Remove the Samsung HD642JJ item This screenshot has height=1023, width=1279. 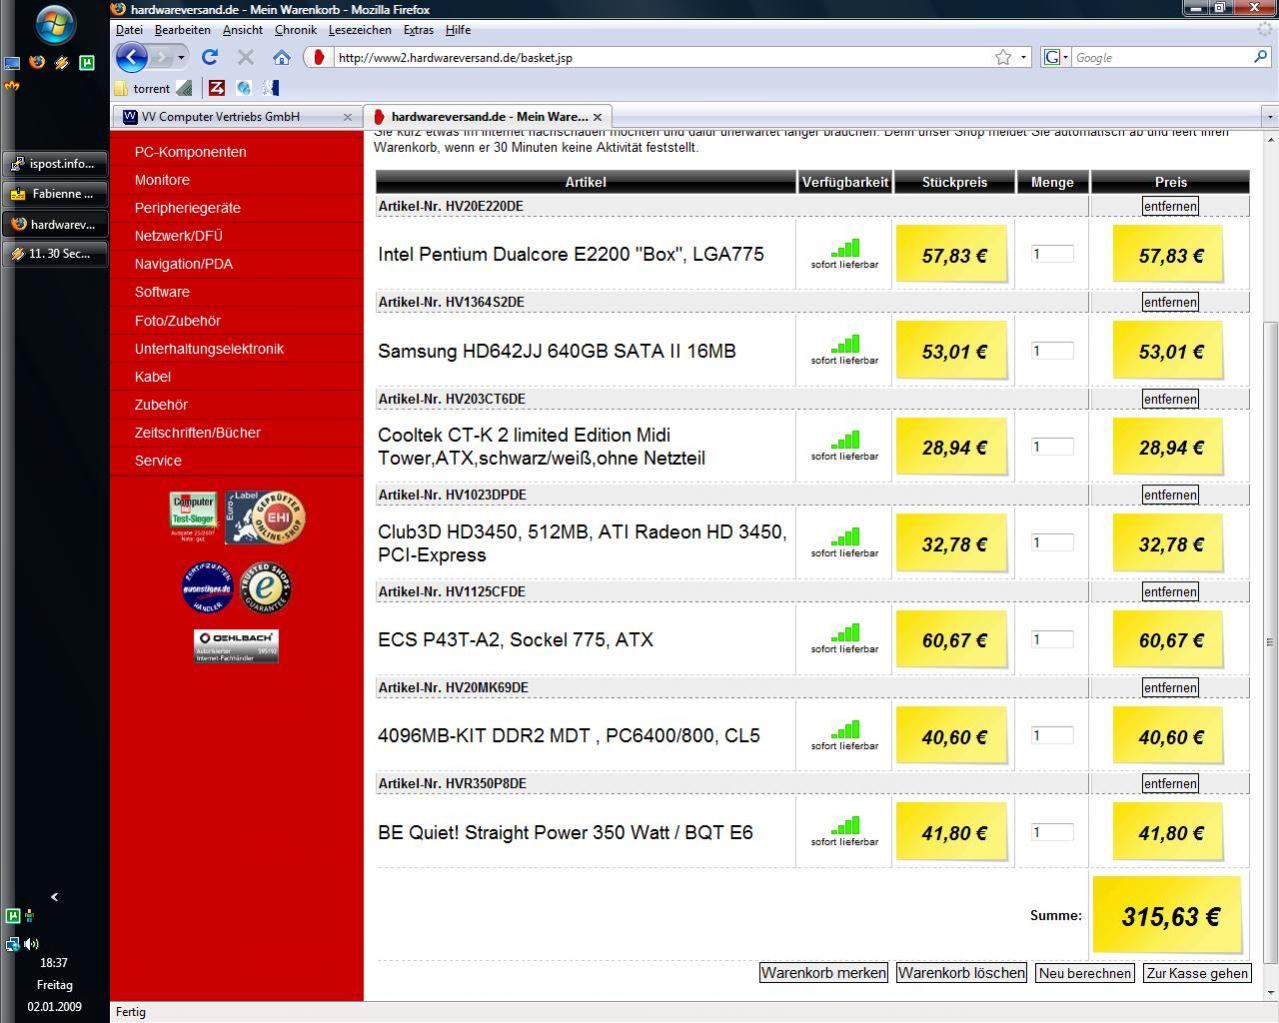(x=1170, y=302)
